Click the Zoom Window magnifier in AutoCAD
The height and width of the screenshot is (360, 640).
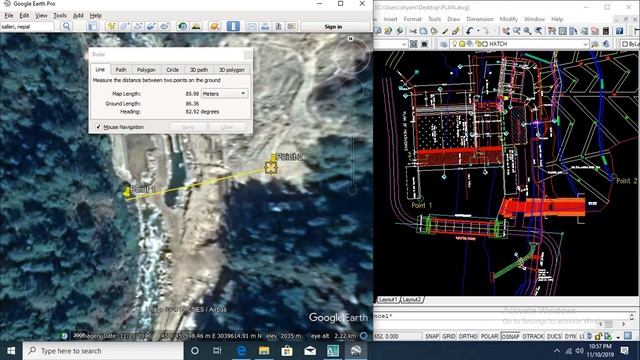(x=527, y=31)
